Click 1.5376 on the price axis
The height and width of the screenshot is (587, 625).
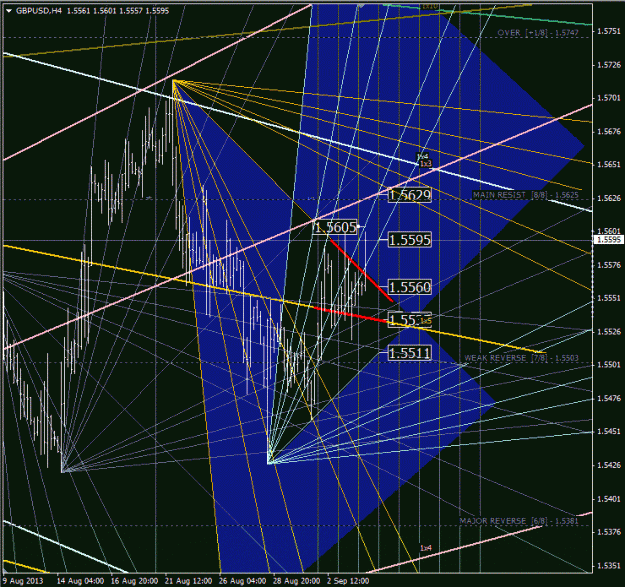pyautogui.click(x=609, y=532)
